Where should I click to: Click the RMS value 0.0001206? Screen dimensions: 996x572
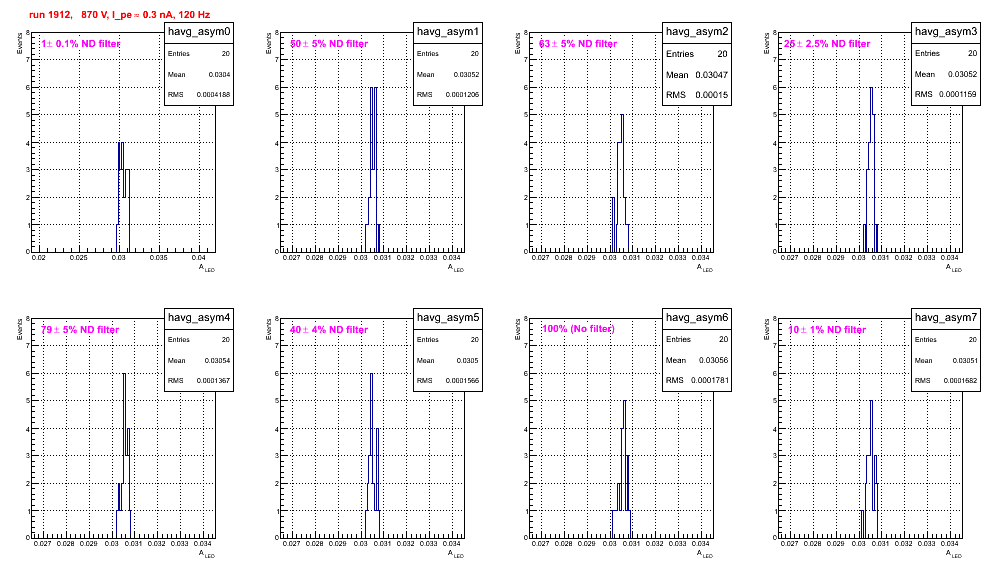(x=462, y=95)
